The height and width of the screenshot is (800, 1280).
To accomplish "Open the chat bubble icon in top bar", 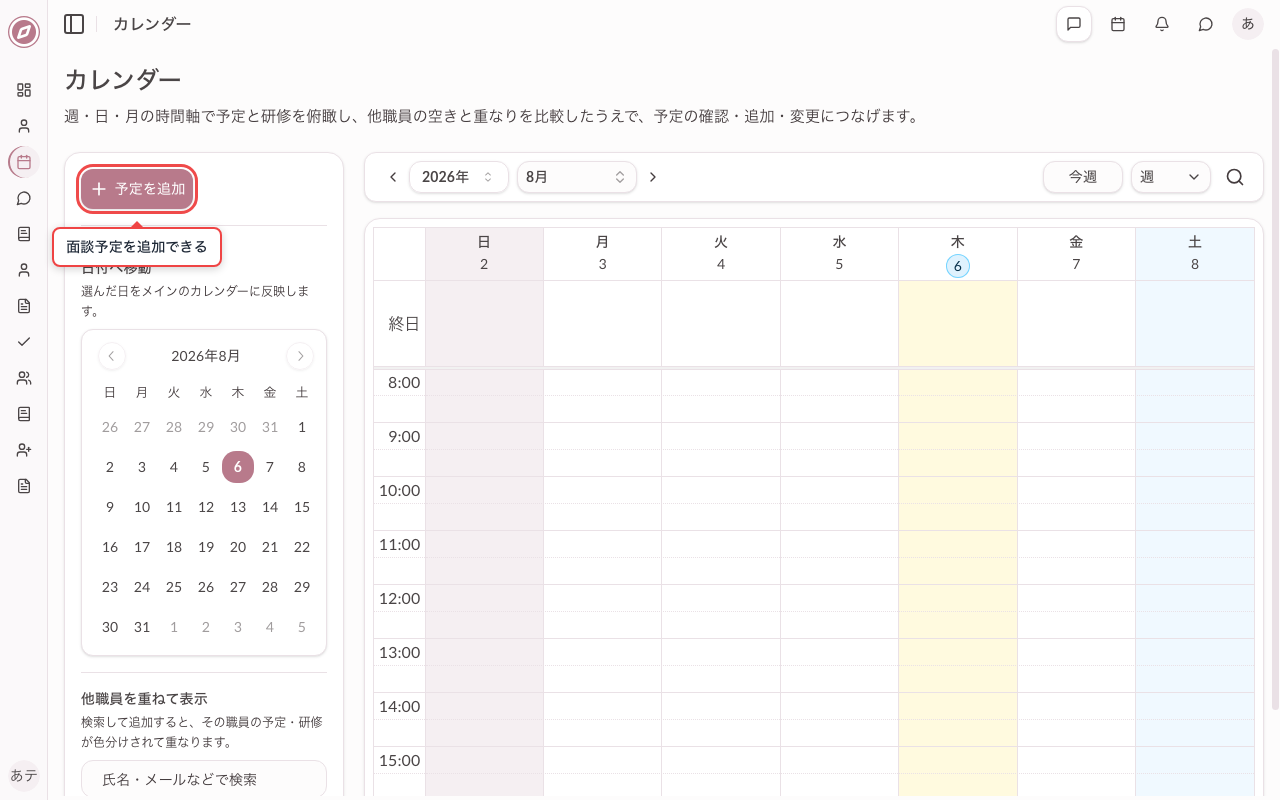I will point(1206,24).
